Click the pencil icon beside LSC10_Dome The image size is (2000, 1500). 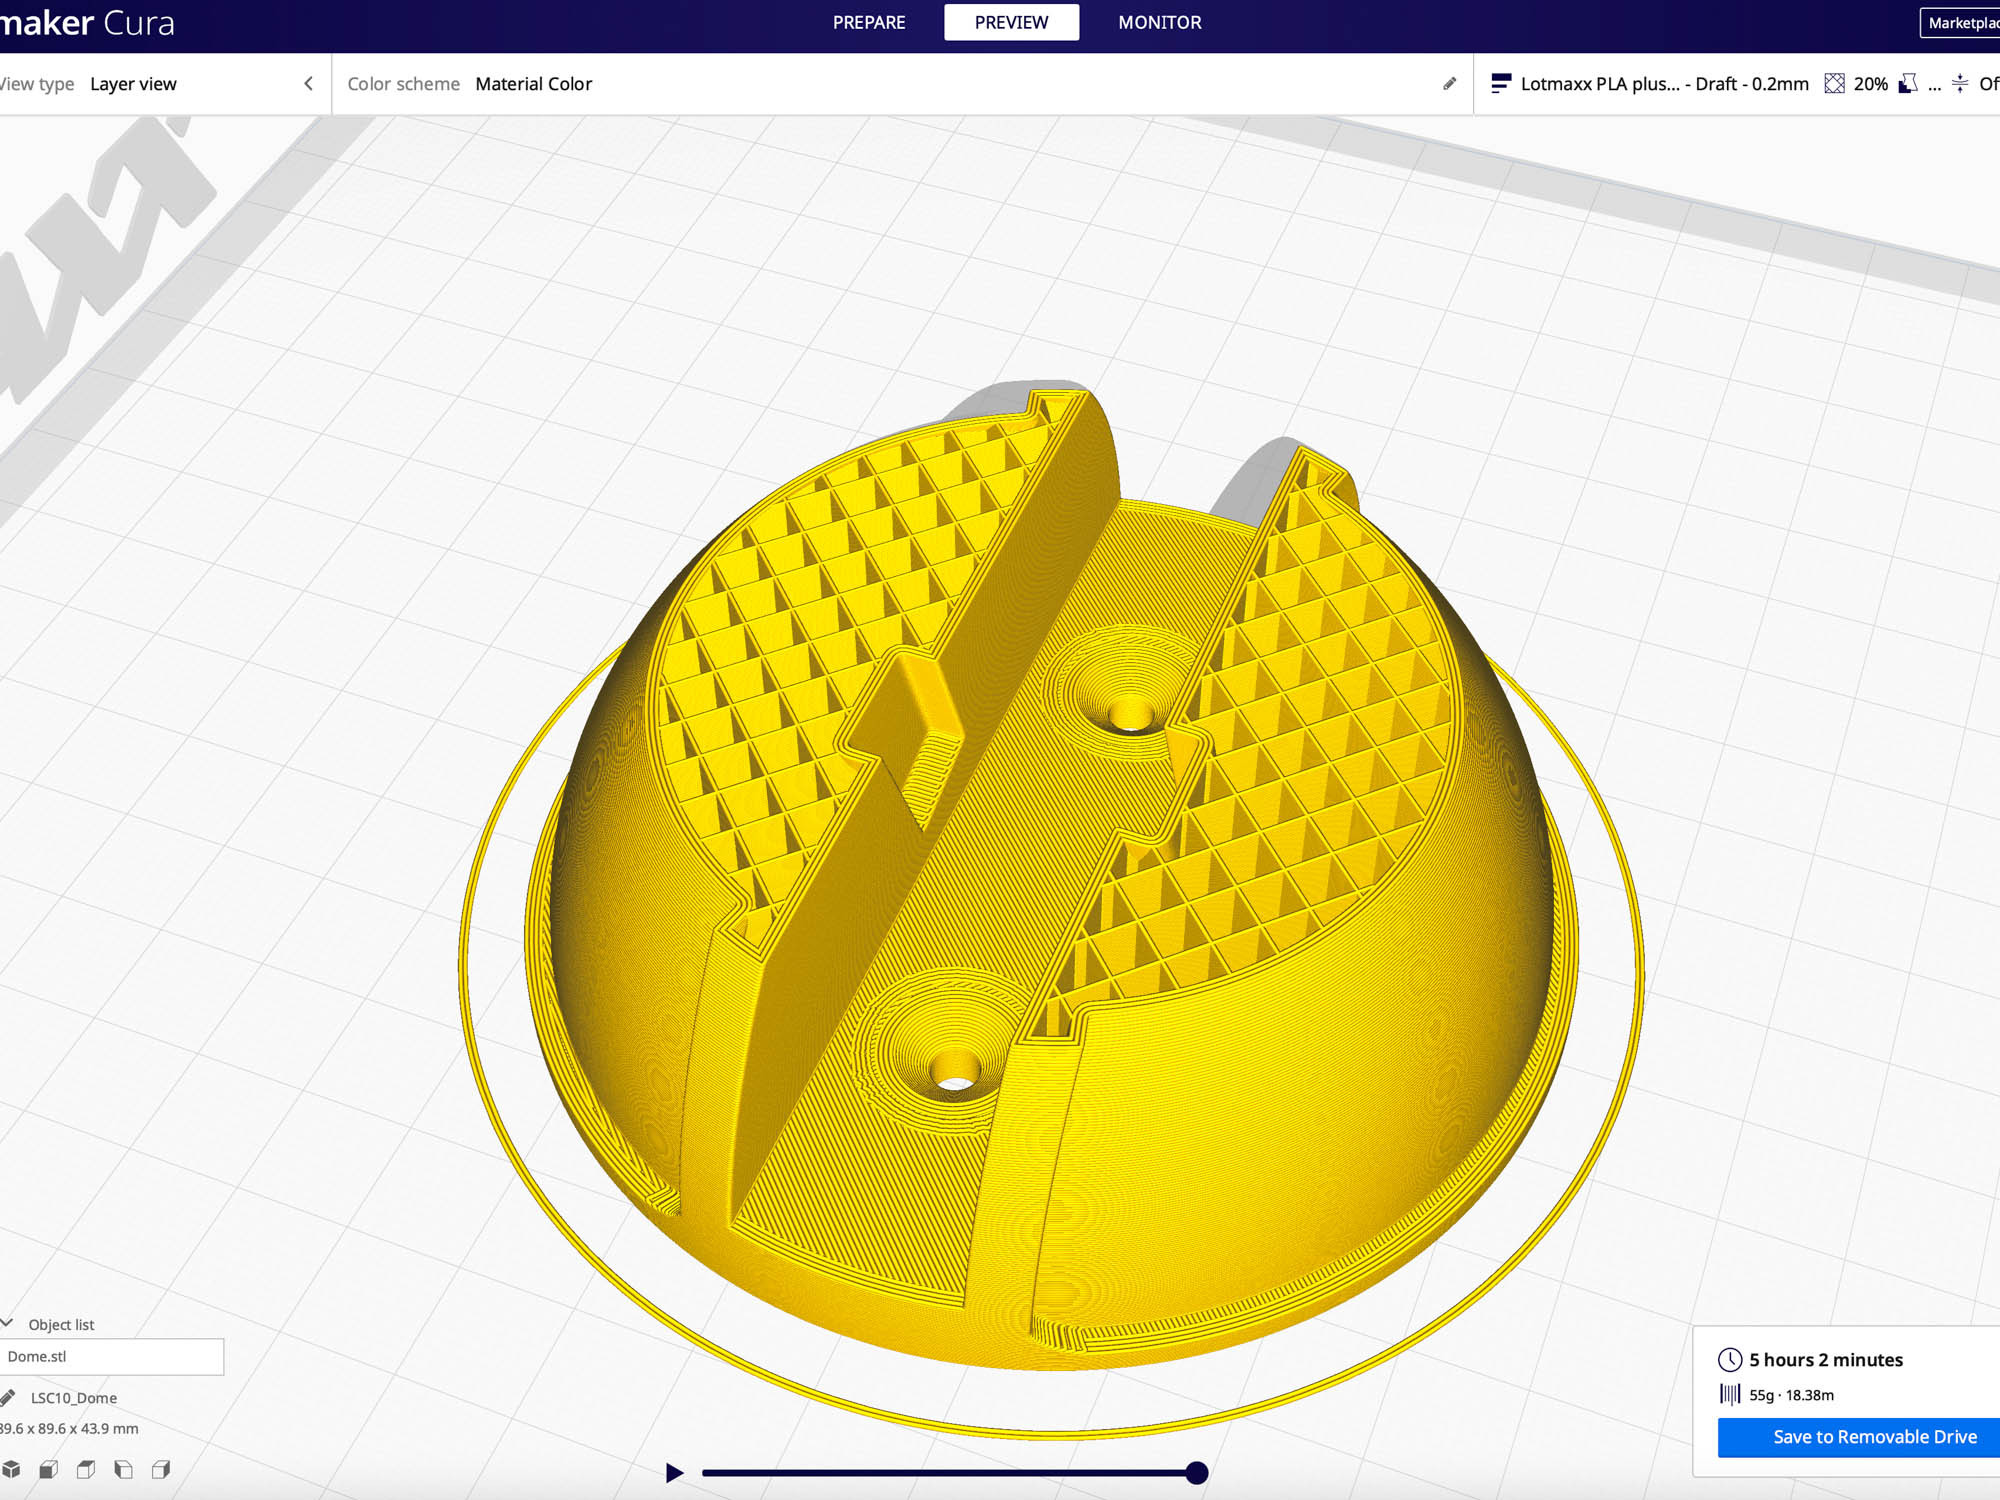(8, 1397)
